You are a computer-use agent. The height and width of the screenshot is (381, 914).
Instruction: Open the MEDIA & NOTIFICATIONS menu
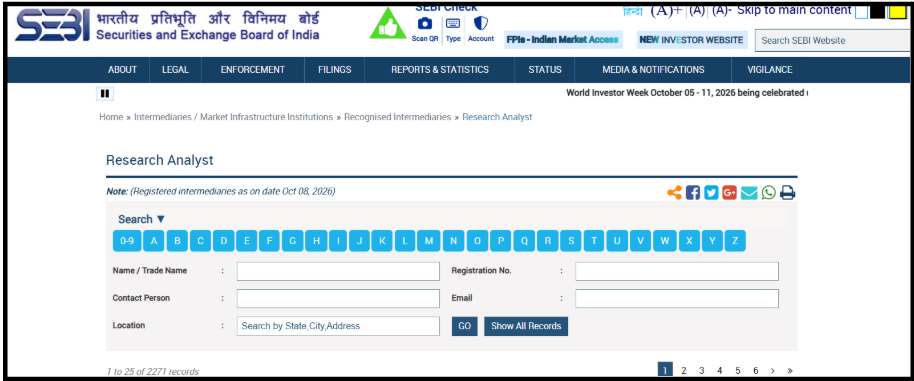[x=653, y=70]
